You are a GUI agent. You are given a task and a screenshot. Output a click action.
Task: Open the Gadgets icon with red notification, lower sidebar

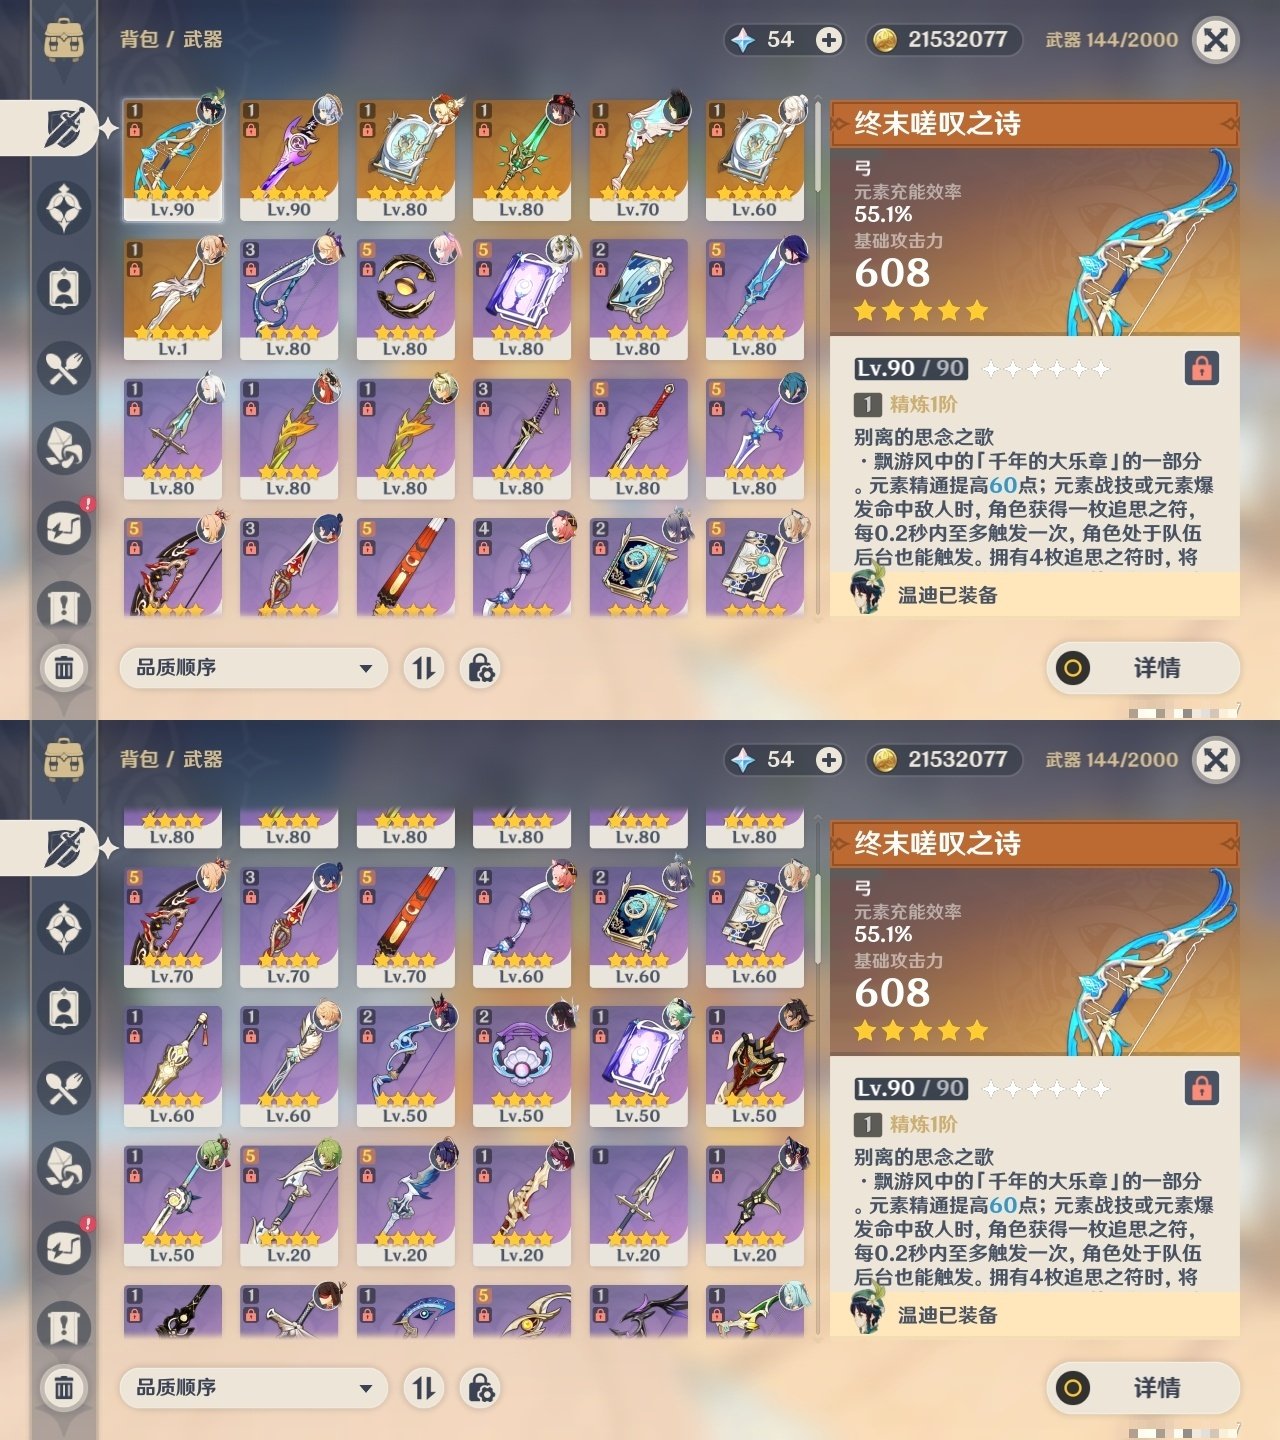pos(64,1248)
